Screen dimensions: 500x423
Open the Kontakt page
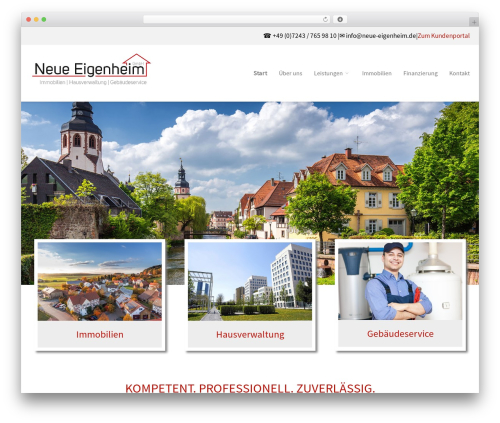tap(459, 73)
